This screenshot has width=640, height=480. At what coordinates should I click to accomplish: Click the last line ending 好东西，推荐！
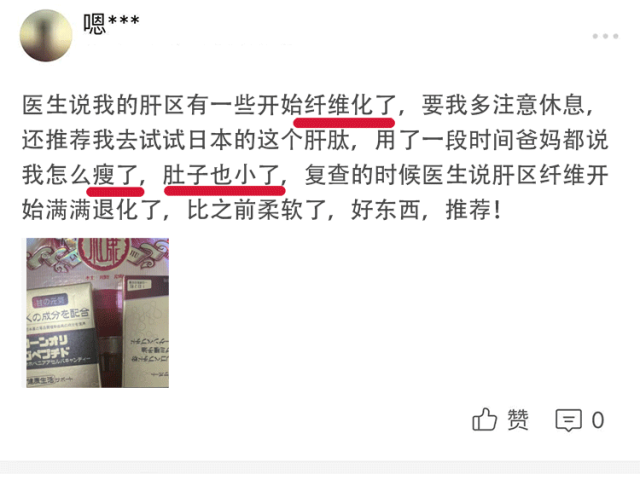pos(261,211)
